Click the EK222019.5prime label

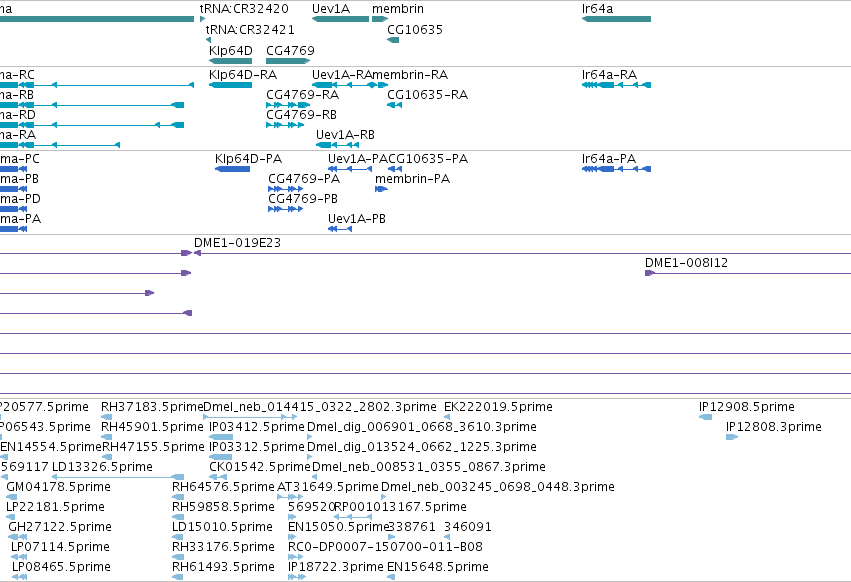(498, 407)
